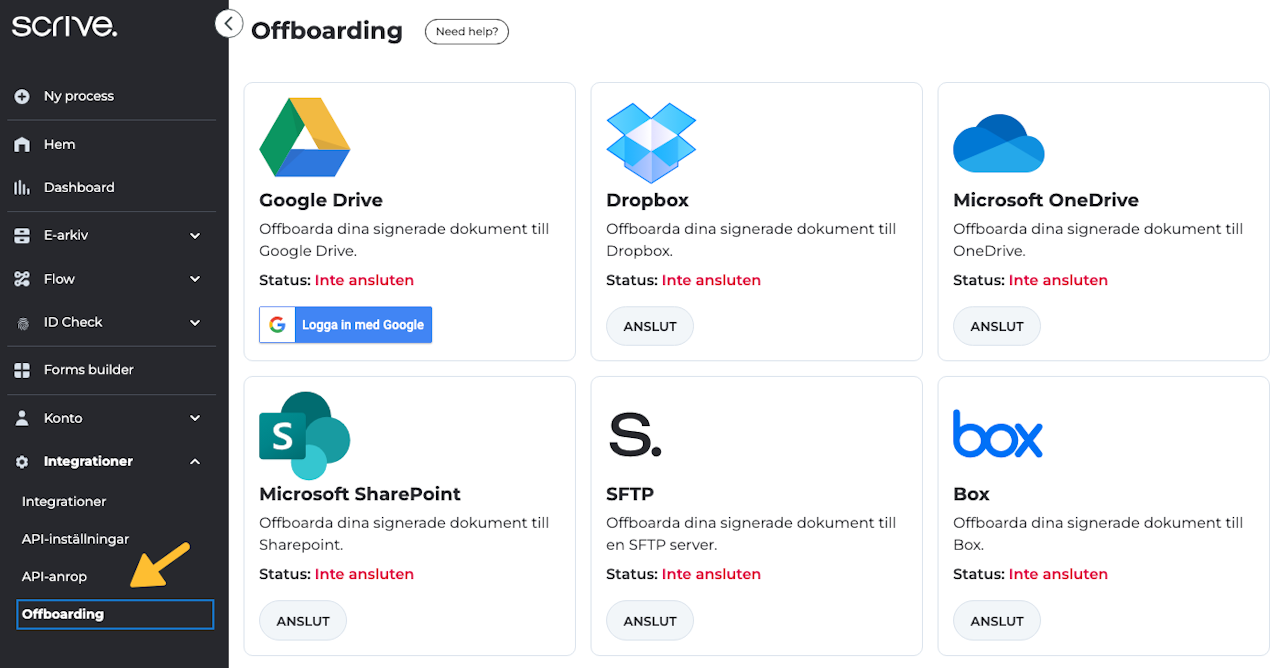Click the Box card title
This screenshot has height=668, width=1280.
coord(971,494)
